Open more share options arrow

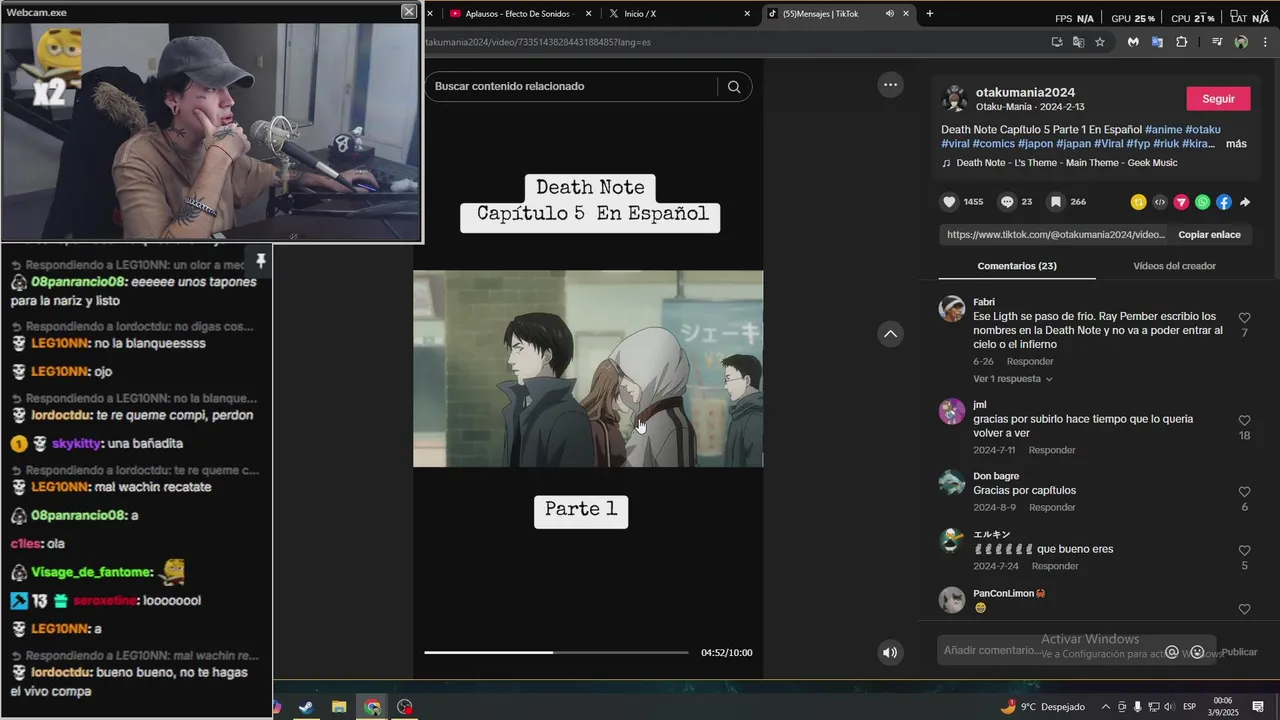coord(1245,202)
